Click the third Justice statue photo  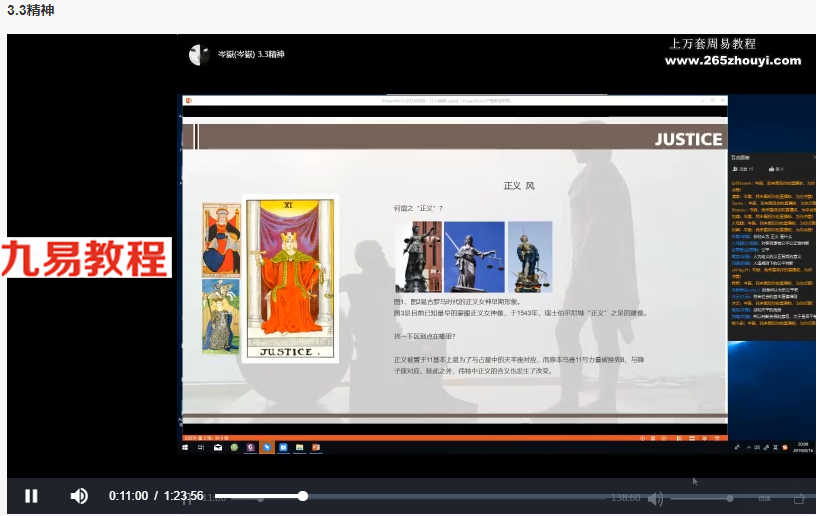530,256
